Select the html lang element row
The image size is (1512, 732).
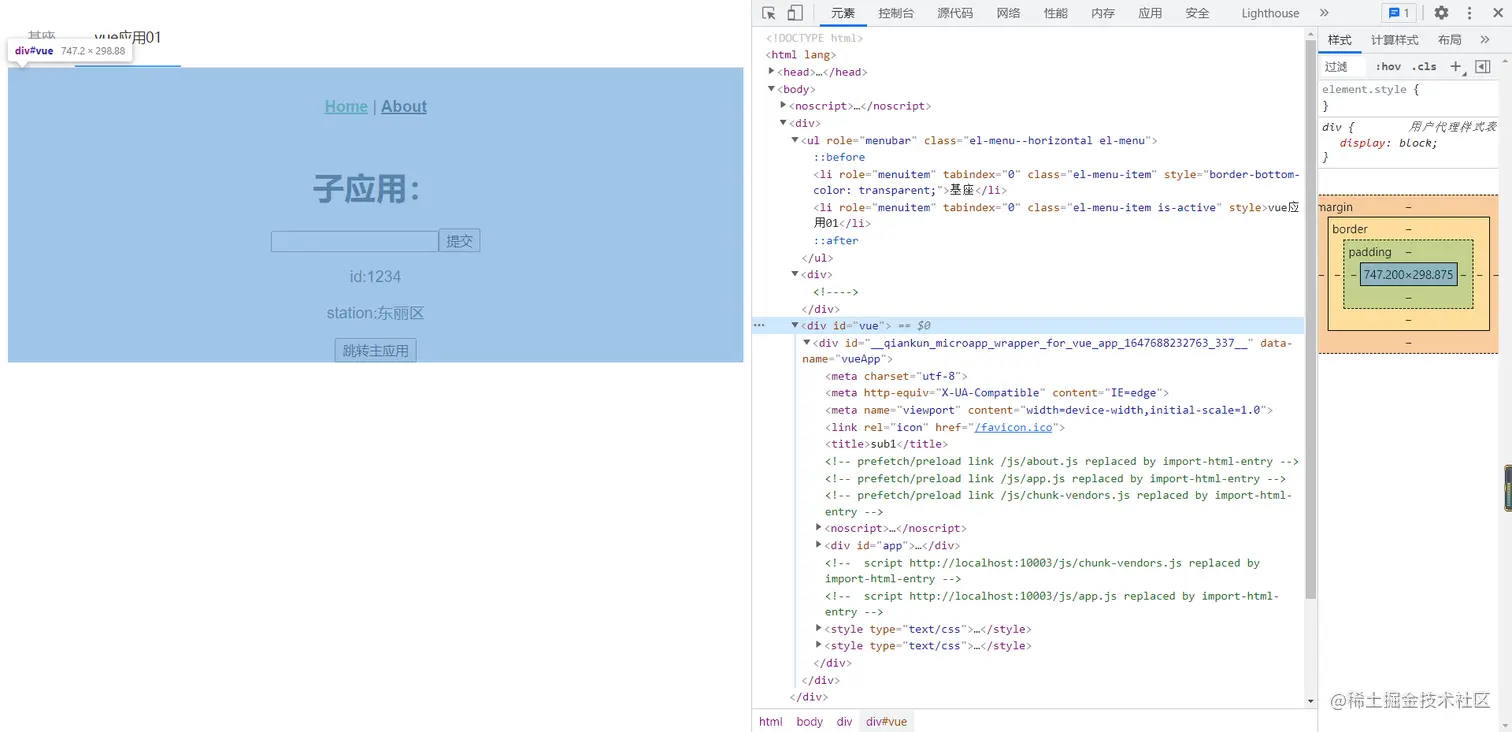point(800,55)
